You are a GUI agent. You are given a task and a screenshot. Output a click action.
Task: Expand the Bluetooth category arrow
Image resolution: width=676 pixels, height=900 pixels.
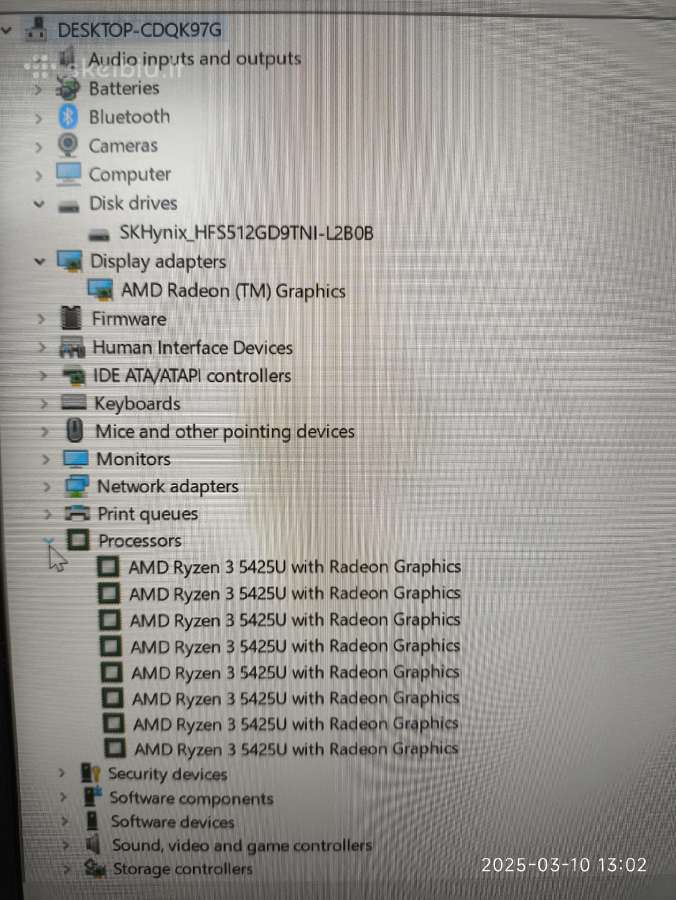[38, 118]
